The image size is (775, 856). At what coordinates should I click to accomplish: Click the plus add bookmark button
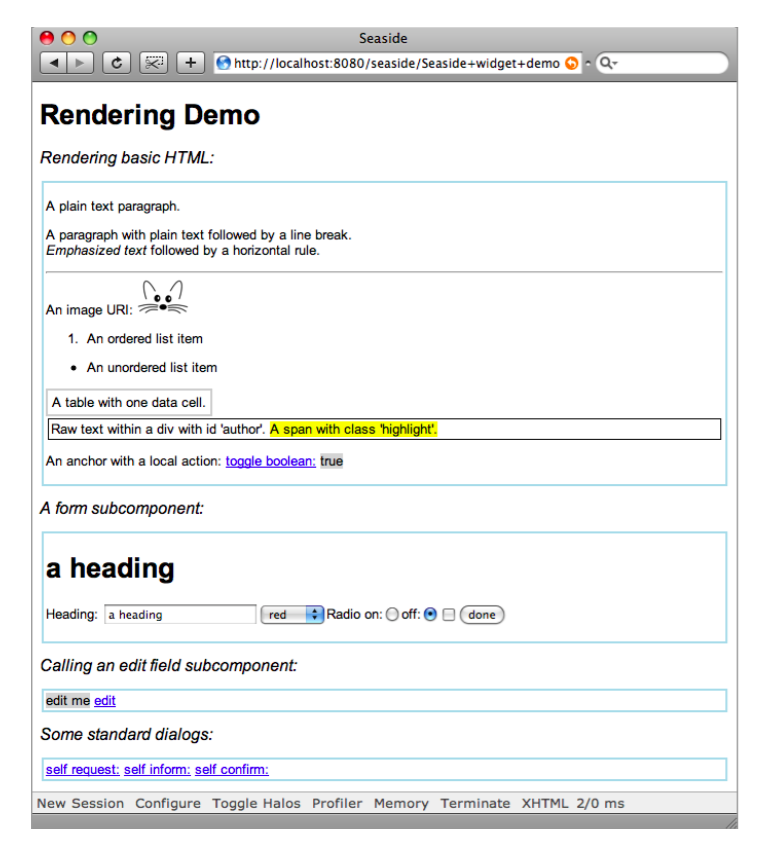pyautogui.click(x=190, y=63)
